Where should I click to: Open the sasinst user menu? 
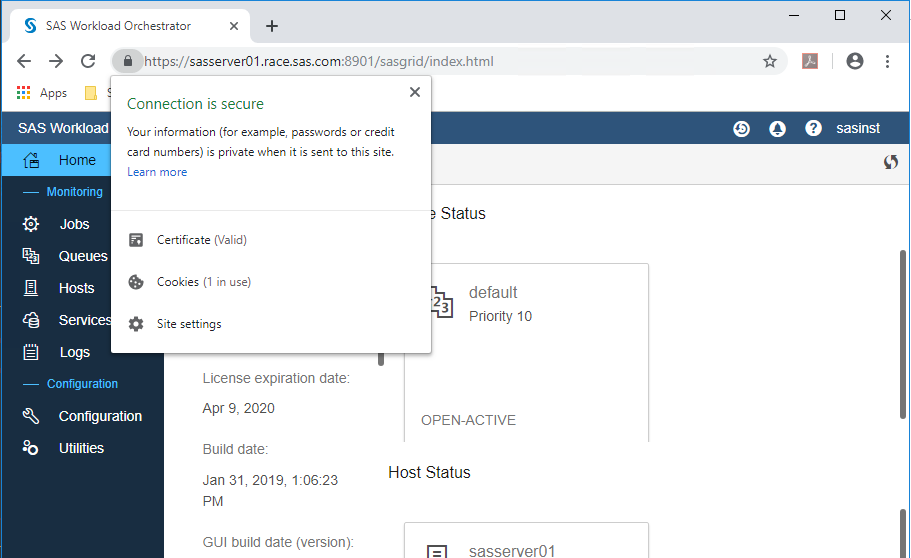point(857,129)
